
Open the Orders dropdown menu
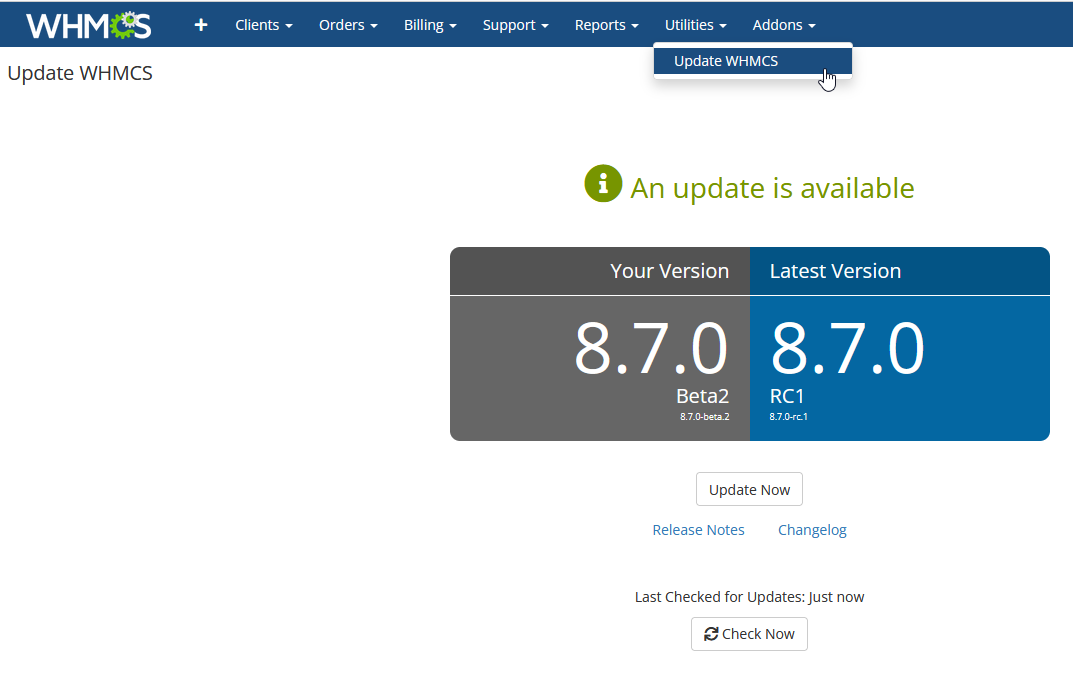click(348, 25)
